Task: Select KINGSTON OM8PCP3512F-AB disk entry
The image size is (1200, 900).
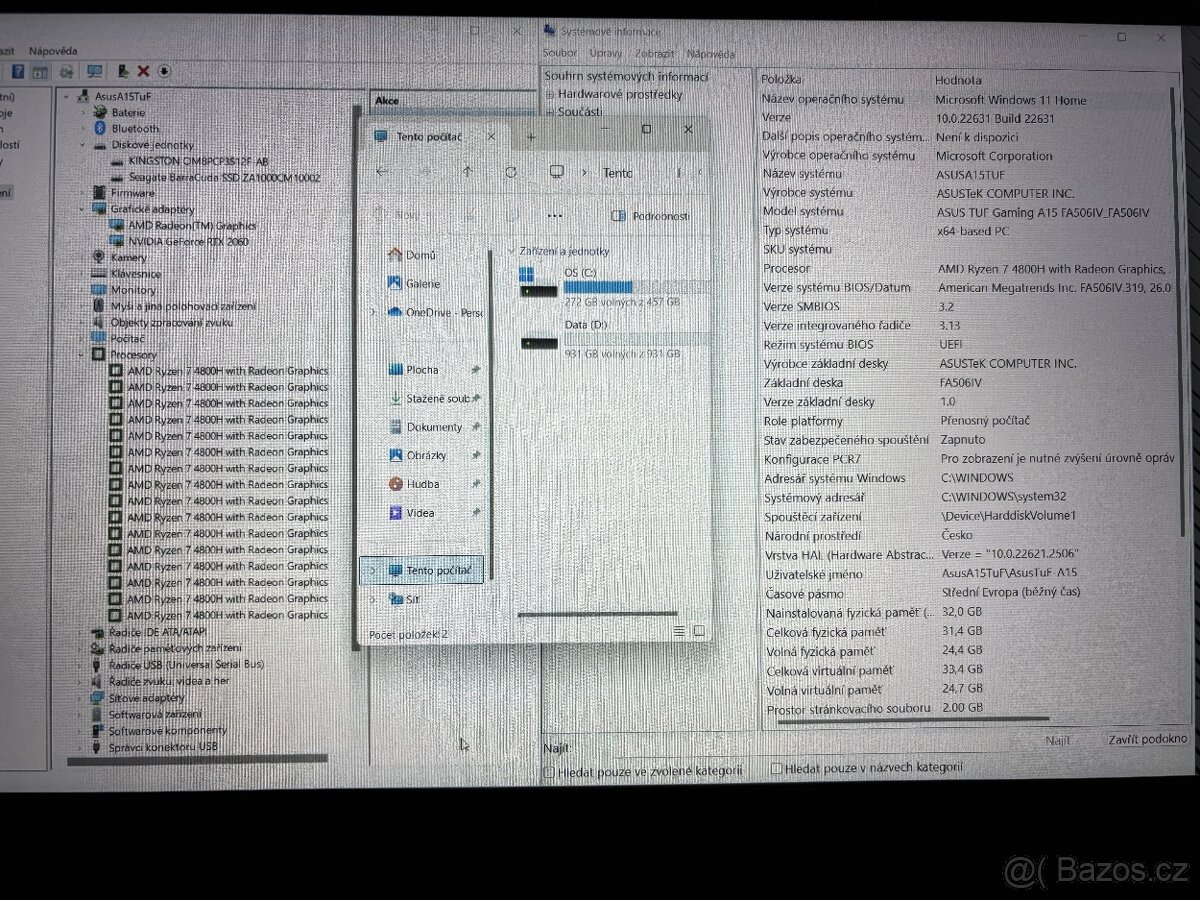Action: click(198, 161)
